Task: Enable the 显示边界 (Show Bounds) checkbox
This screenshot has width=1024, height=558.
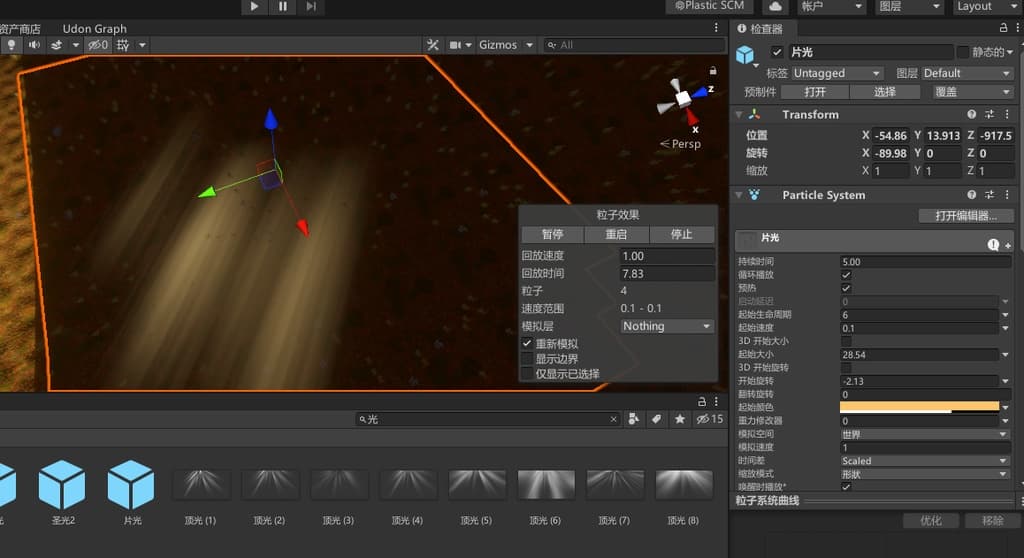Action: pos(527,358)
